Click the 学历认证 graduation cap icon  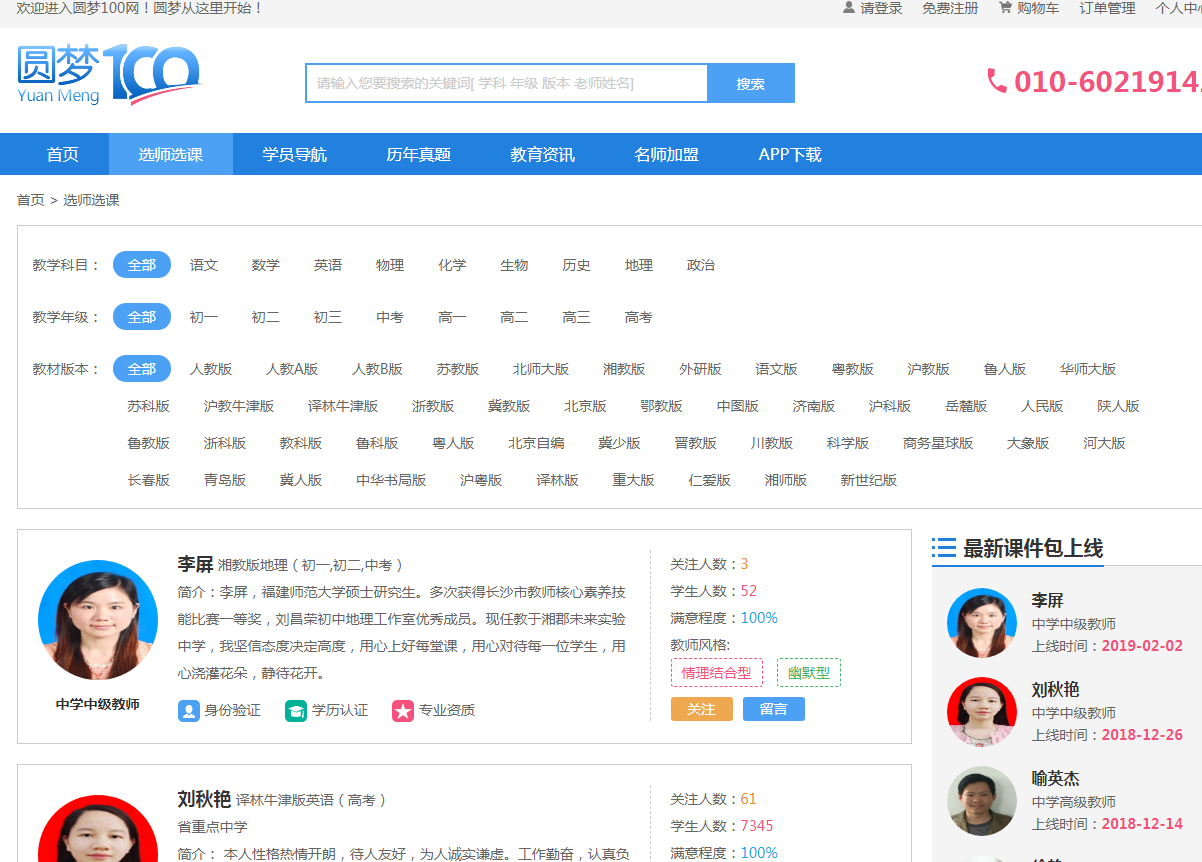click(296, 711)
